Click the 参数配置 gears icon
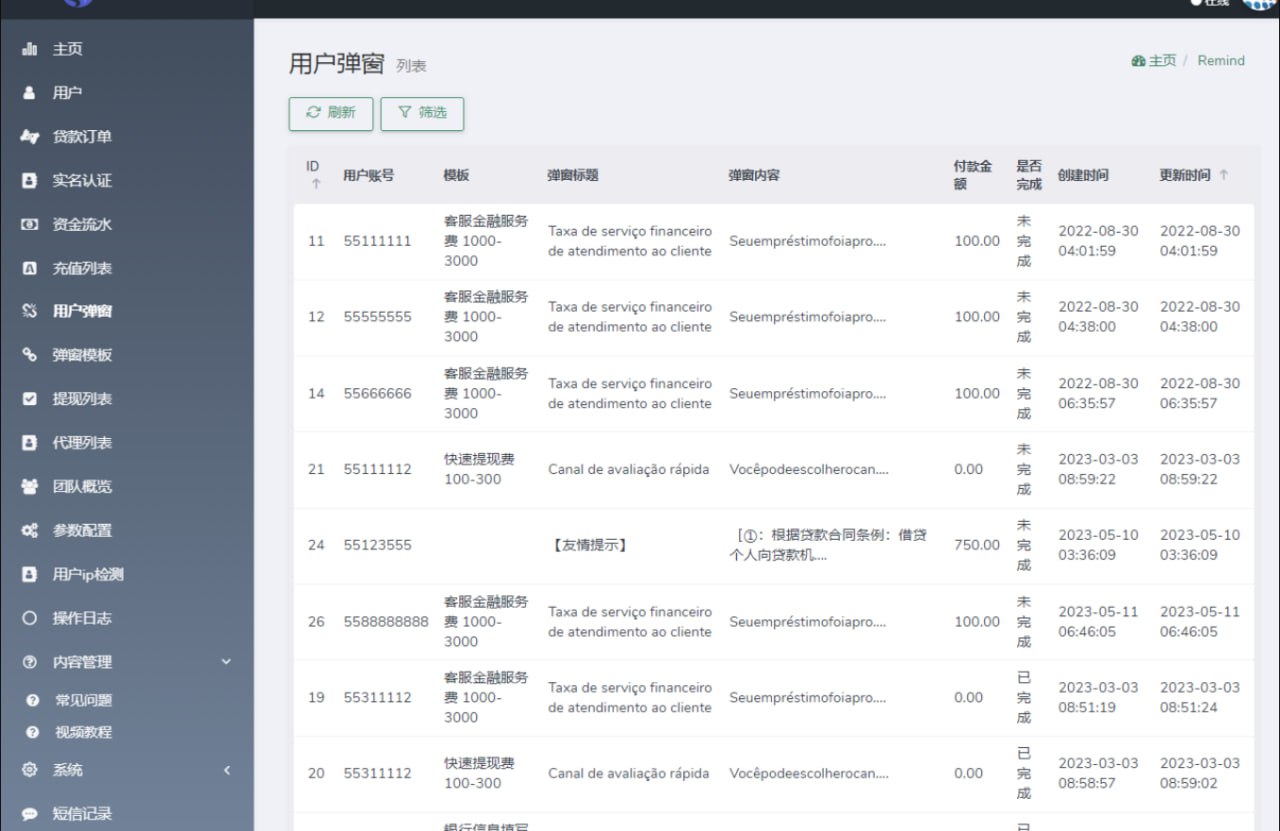Image resolution: width=1280 pixels, height=831 pixels. pos(30,531)
